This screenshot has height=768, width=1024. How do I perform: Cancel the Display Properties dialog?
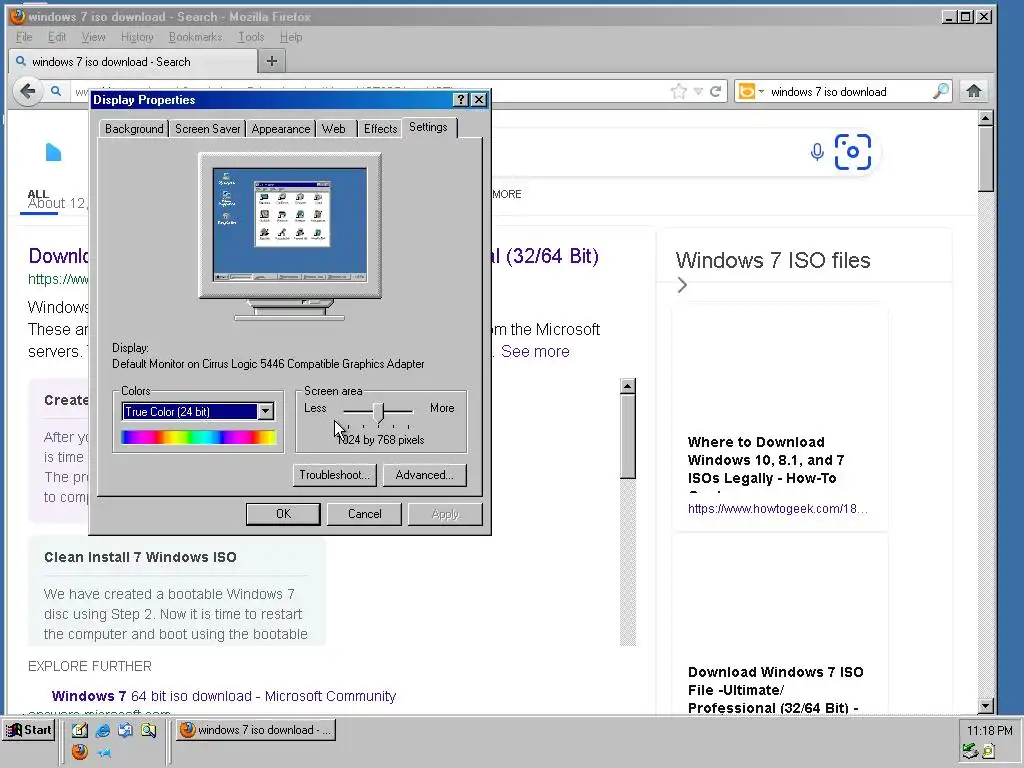point(364,514)
